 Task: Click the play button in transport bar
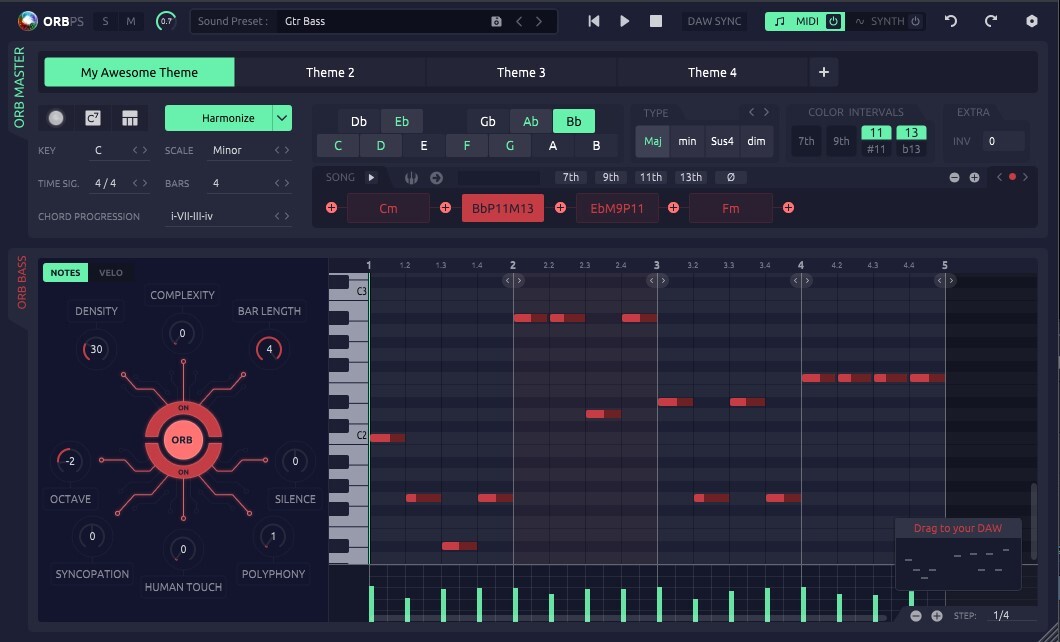click(625, 21)
